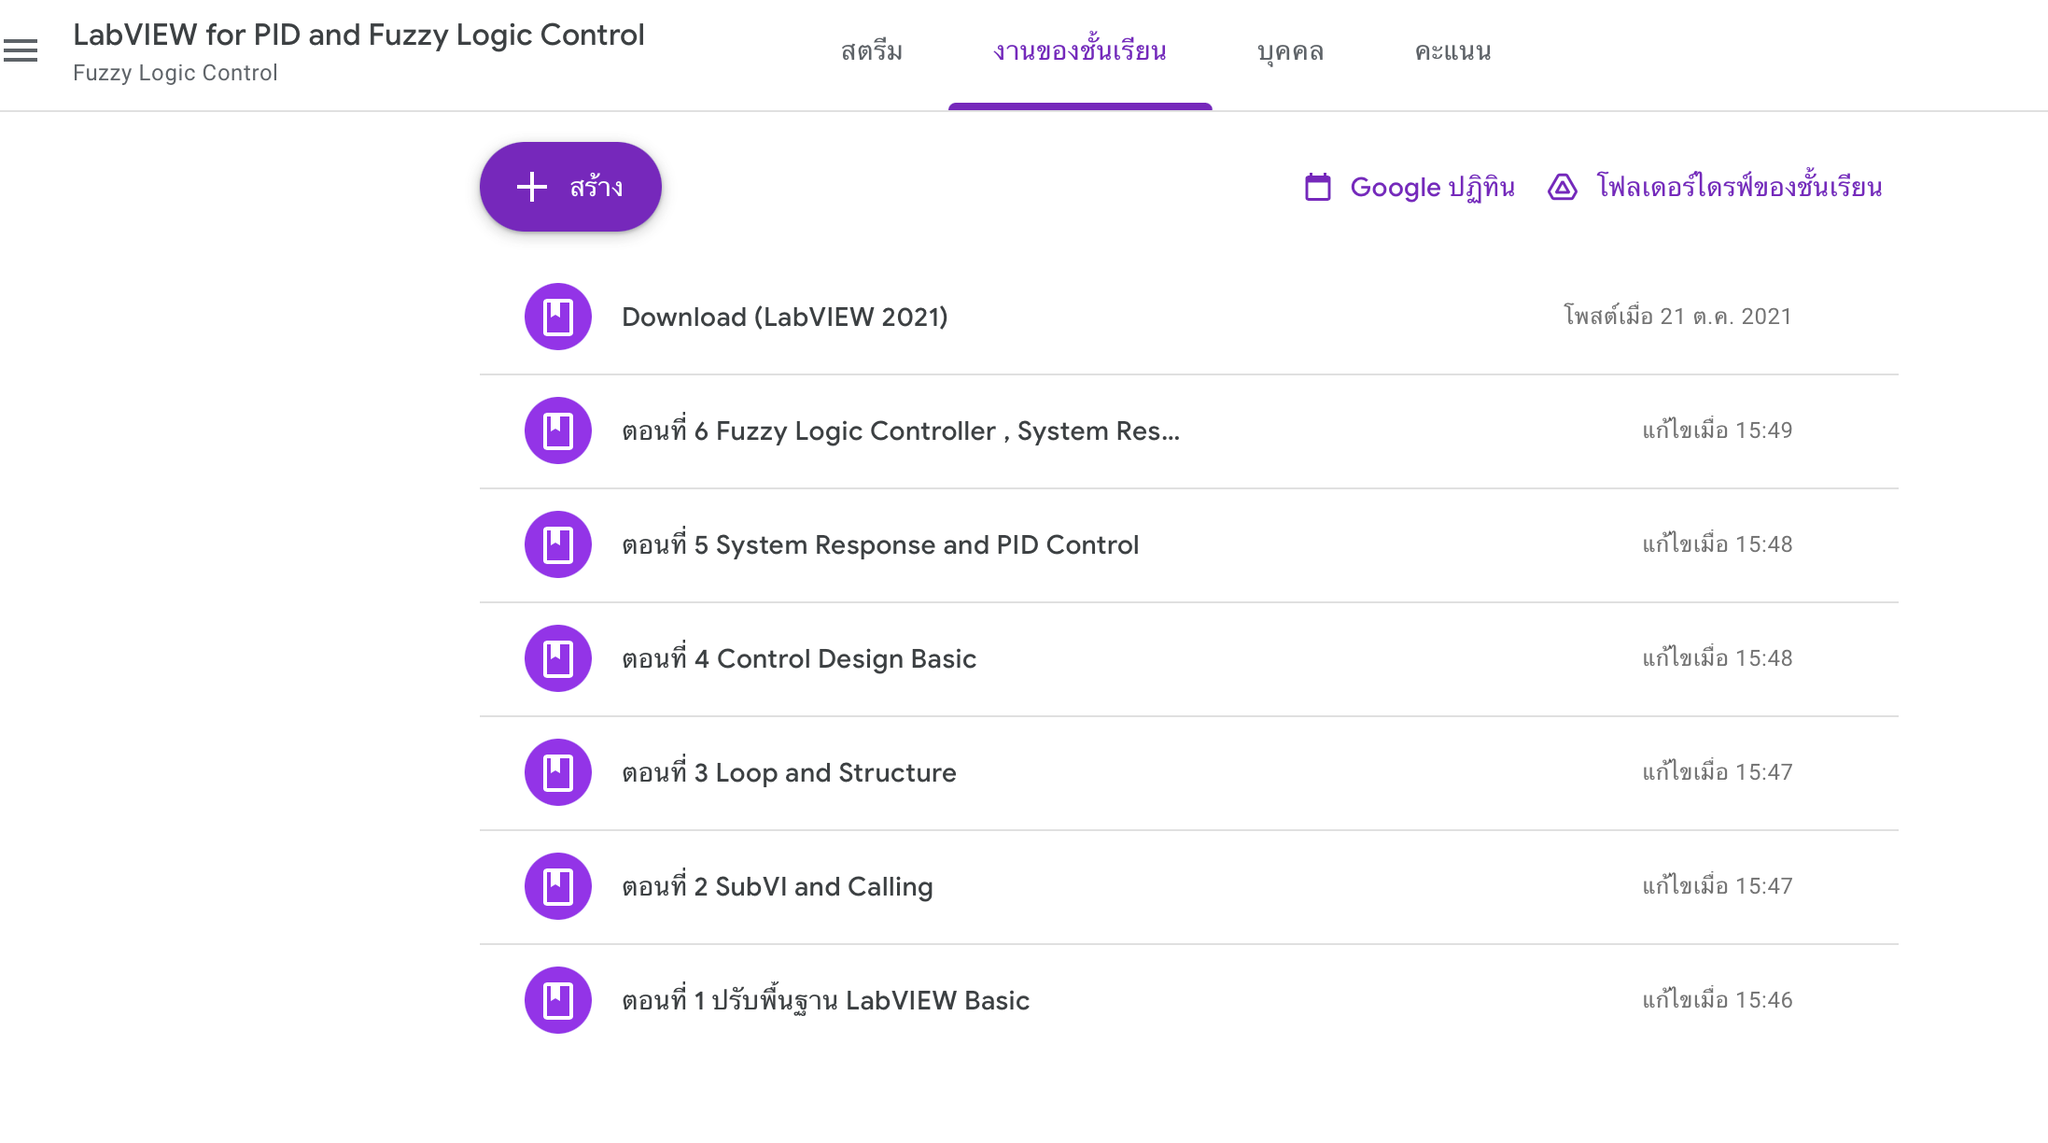
Task: Click the material icon for ตอนที่ 5 System Response
Action: pyautogui.click(x=558, y=545)
